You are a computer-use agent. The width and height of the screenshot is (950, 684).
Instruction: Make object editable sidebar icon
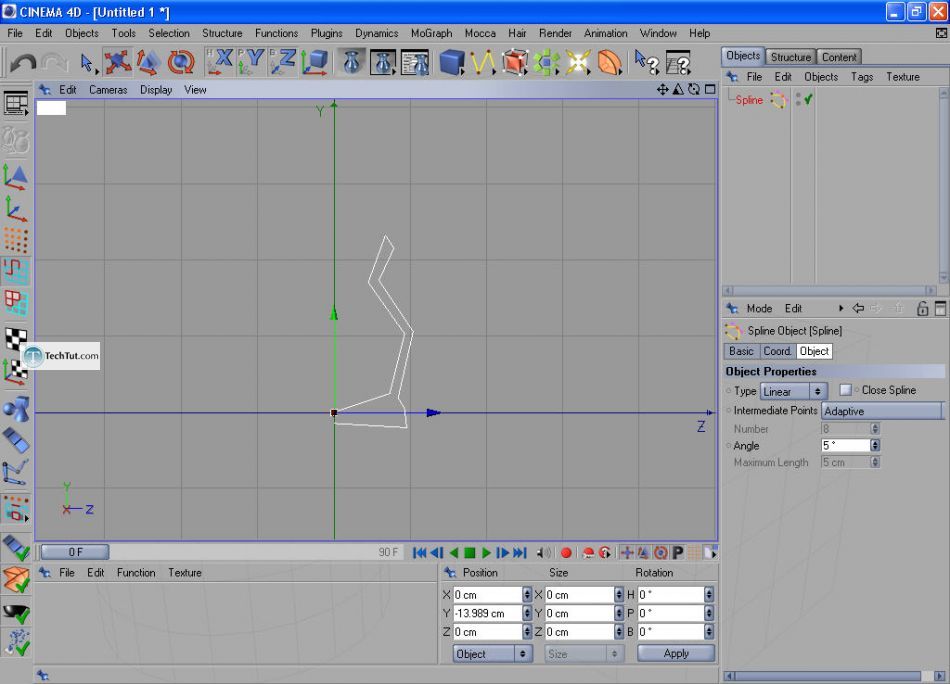pyautogui.click(x=16, y=141)
